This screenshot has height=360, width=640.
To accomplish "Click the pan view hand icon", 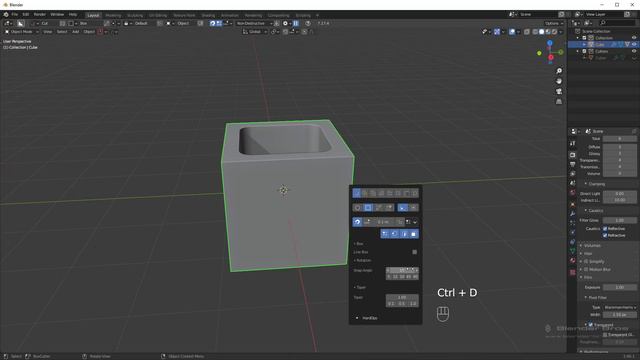I will pyautogui.click(x=559, y=81).
